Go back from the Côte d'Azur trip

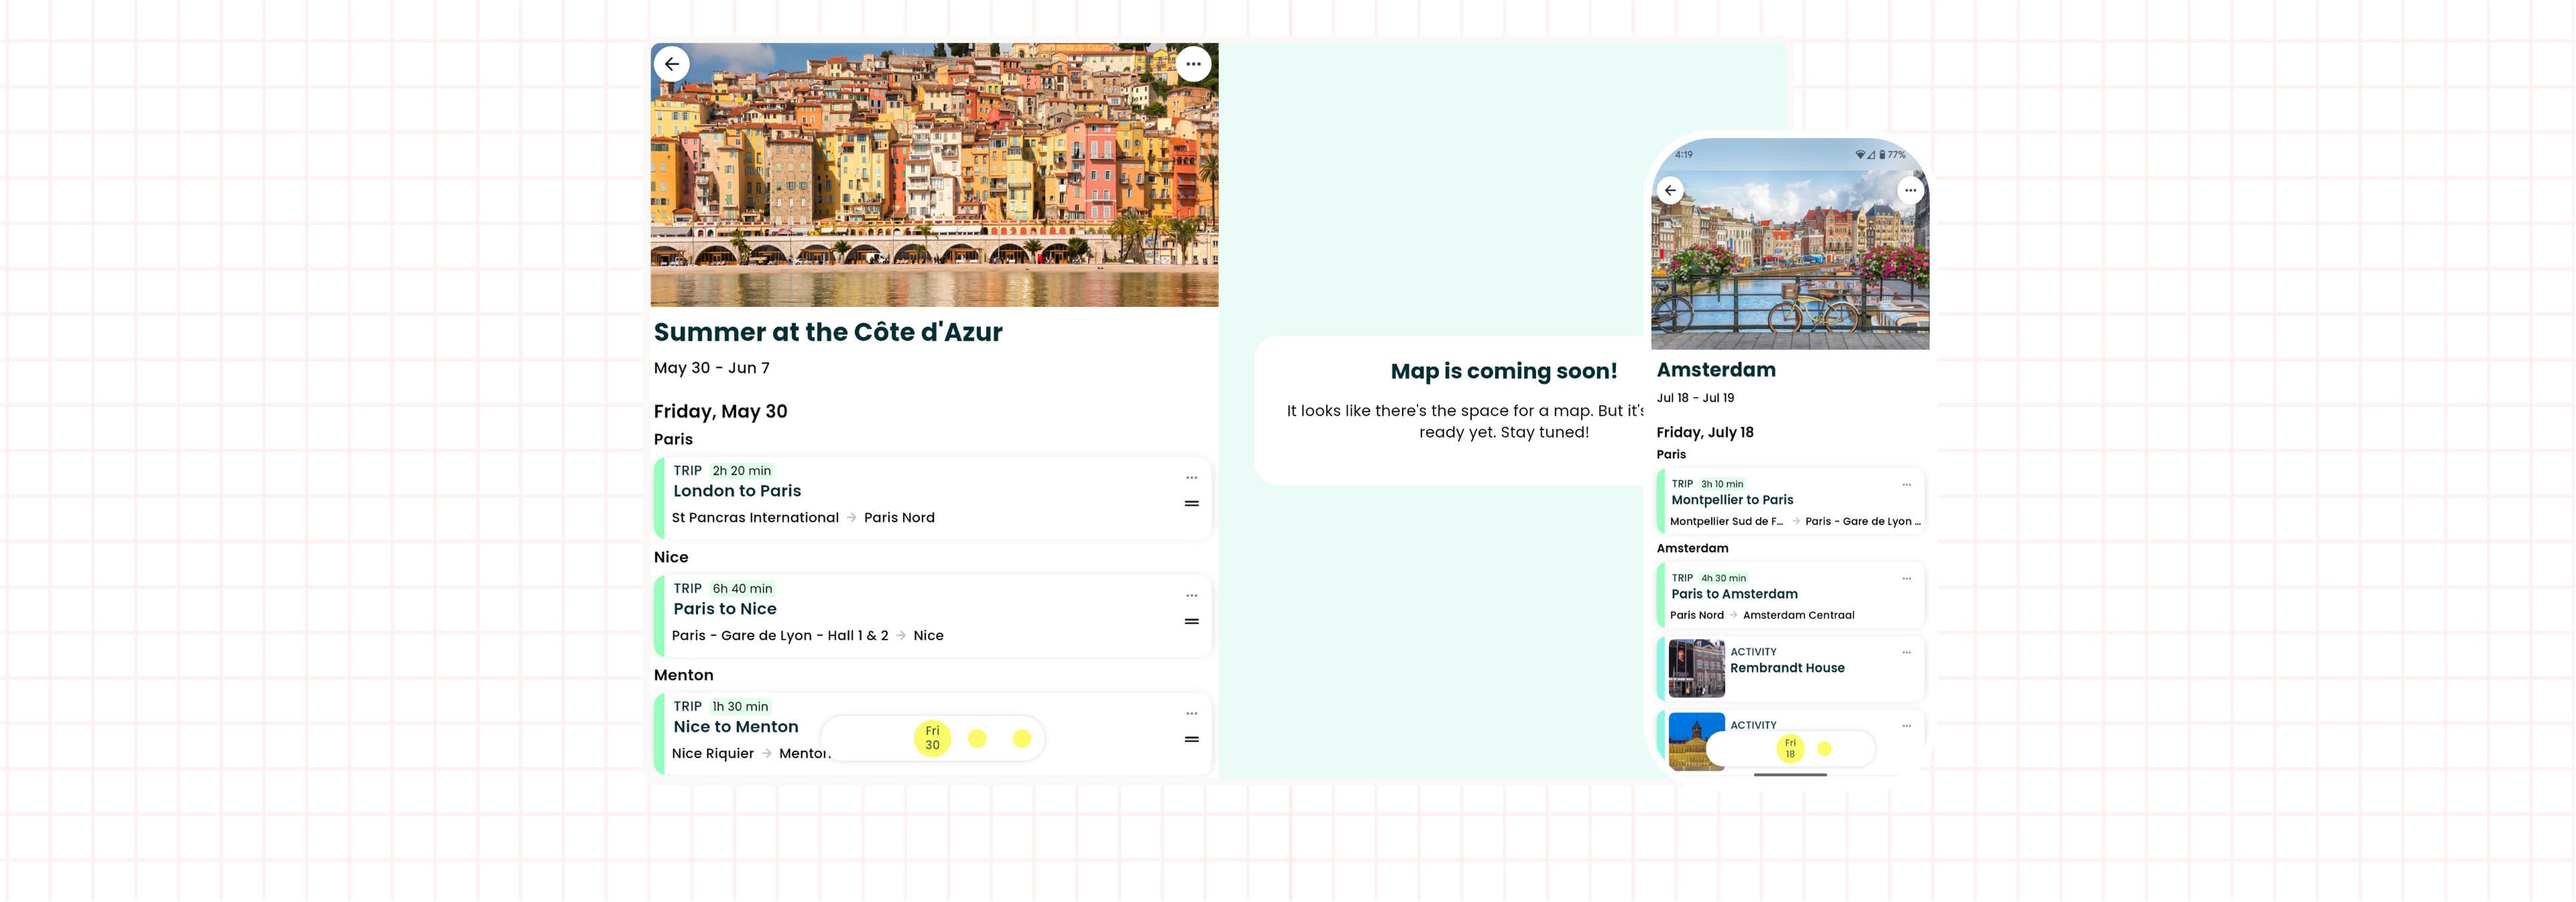(x=672, y=64)
